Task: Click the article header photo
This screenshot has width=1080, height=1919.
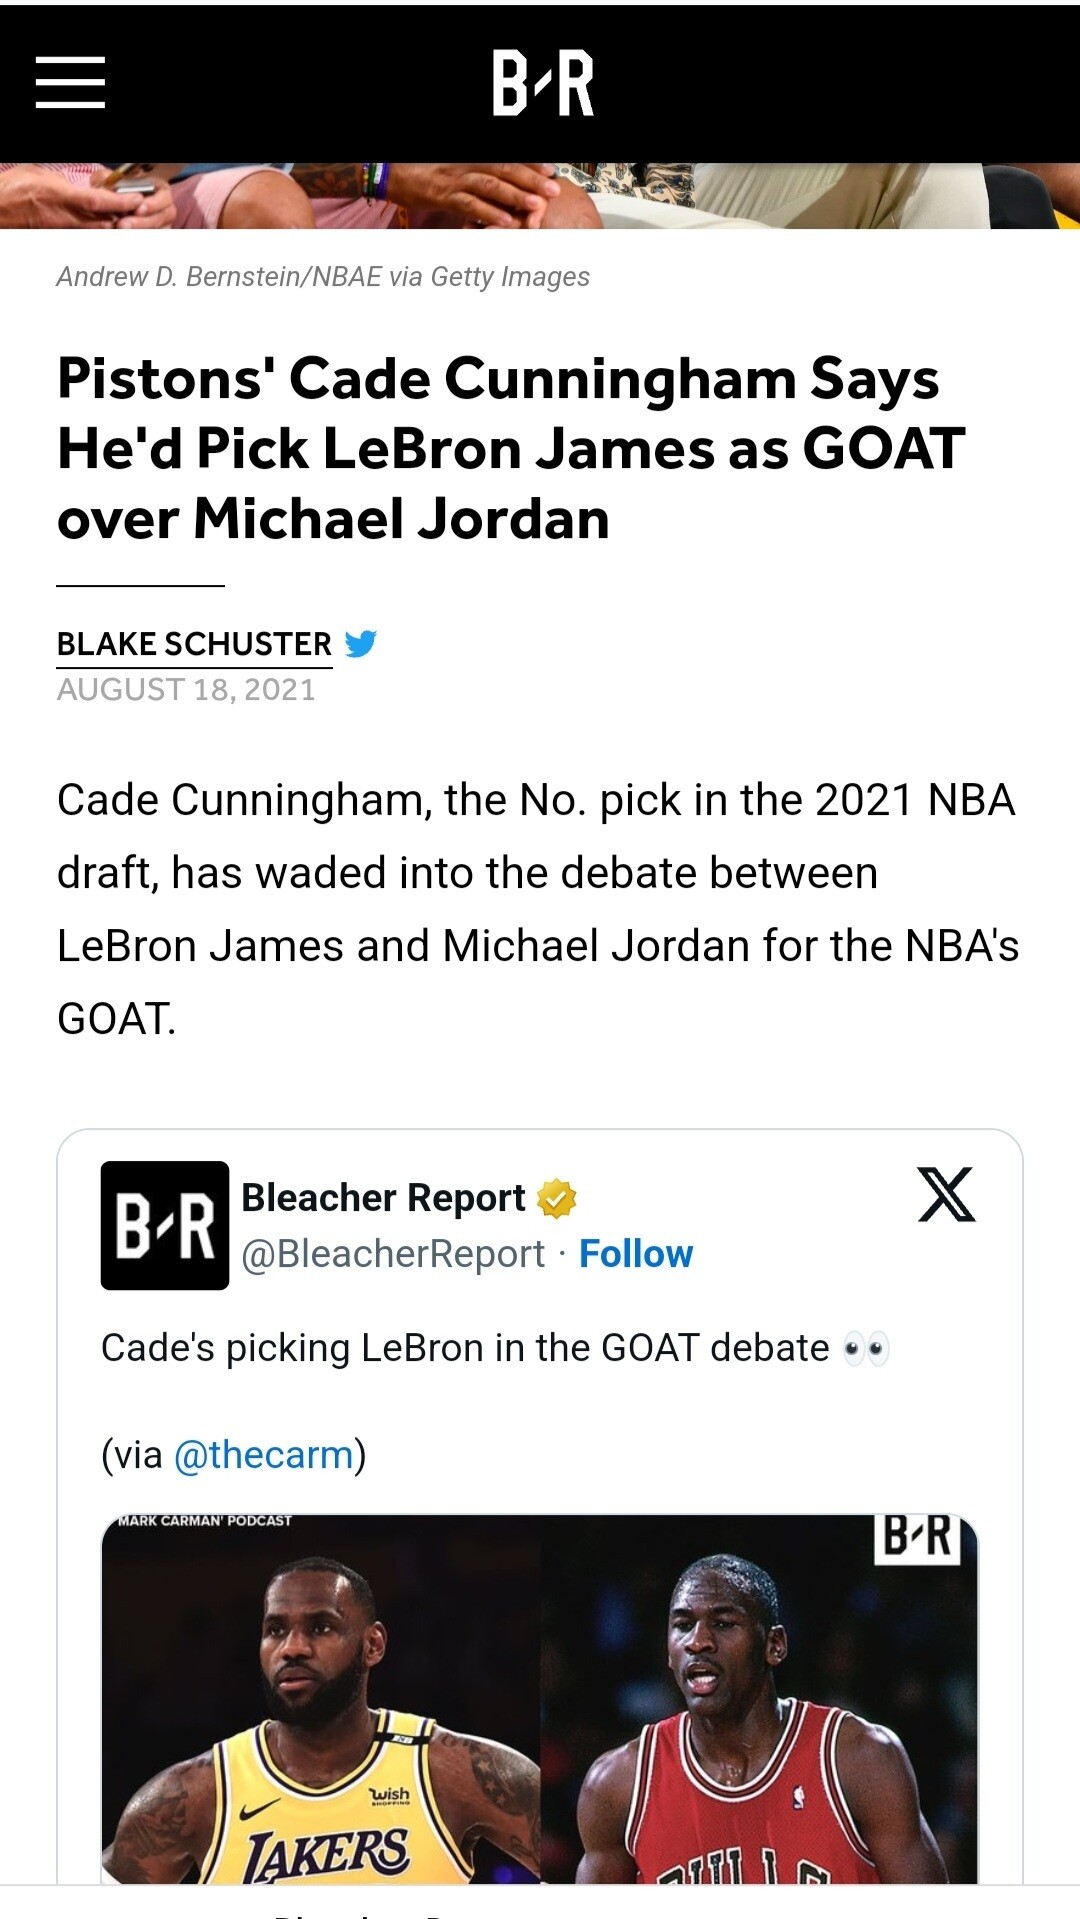Action: tap(540, 196)
